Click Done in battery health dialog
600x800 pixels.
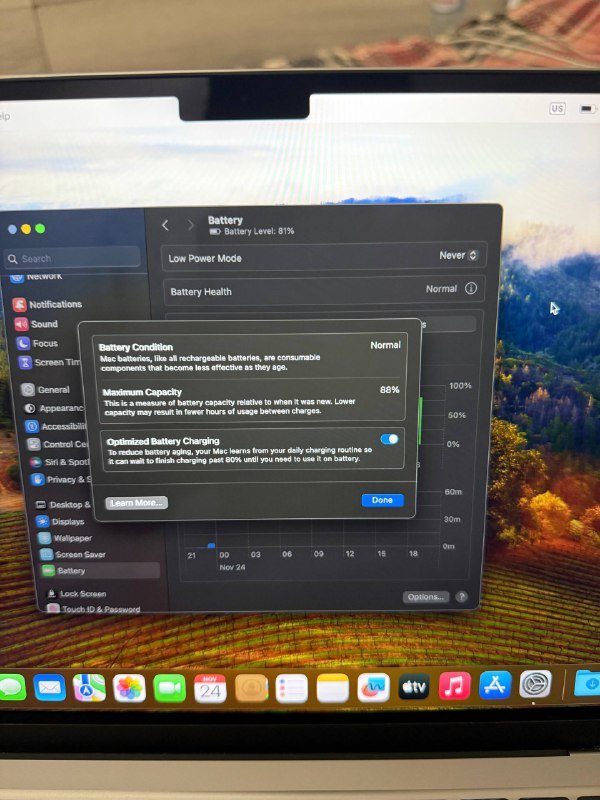(x=383, y=500)
